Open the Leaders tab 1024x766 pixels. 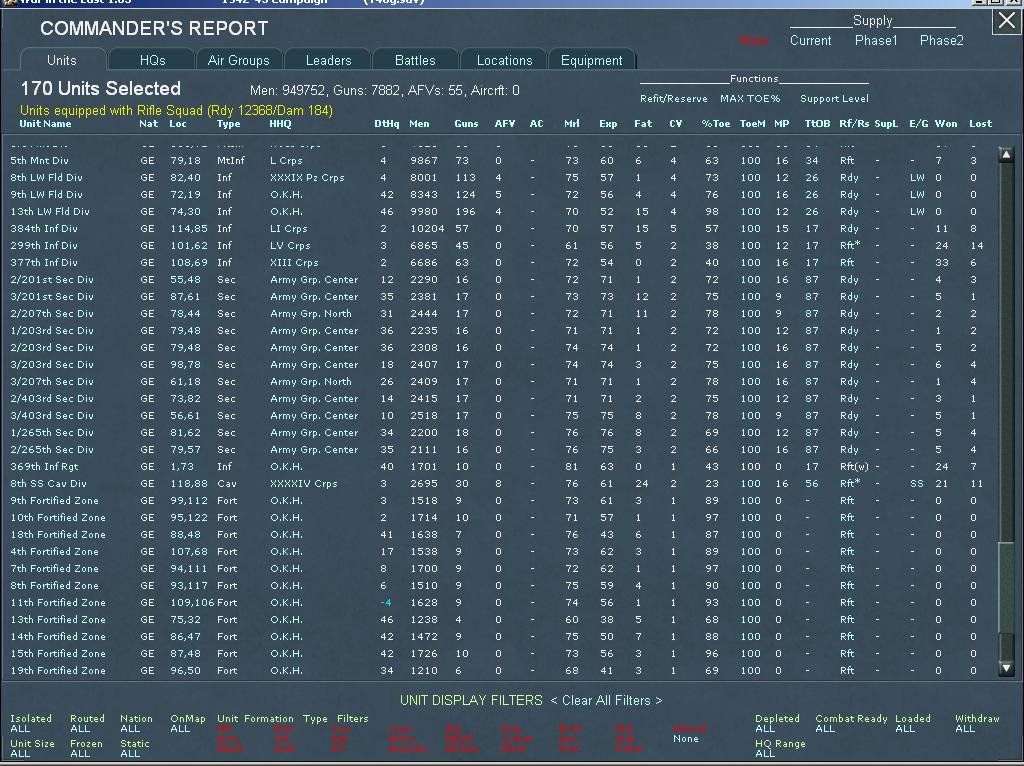click(x=328, y=60)
